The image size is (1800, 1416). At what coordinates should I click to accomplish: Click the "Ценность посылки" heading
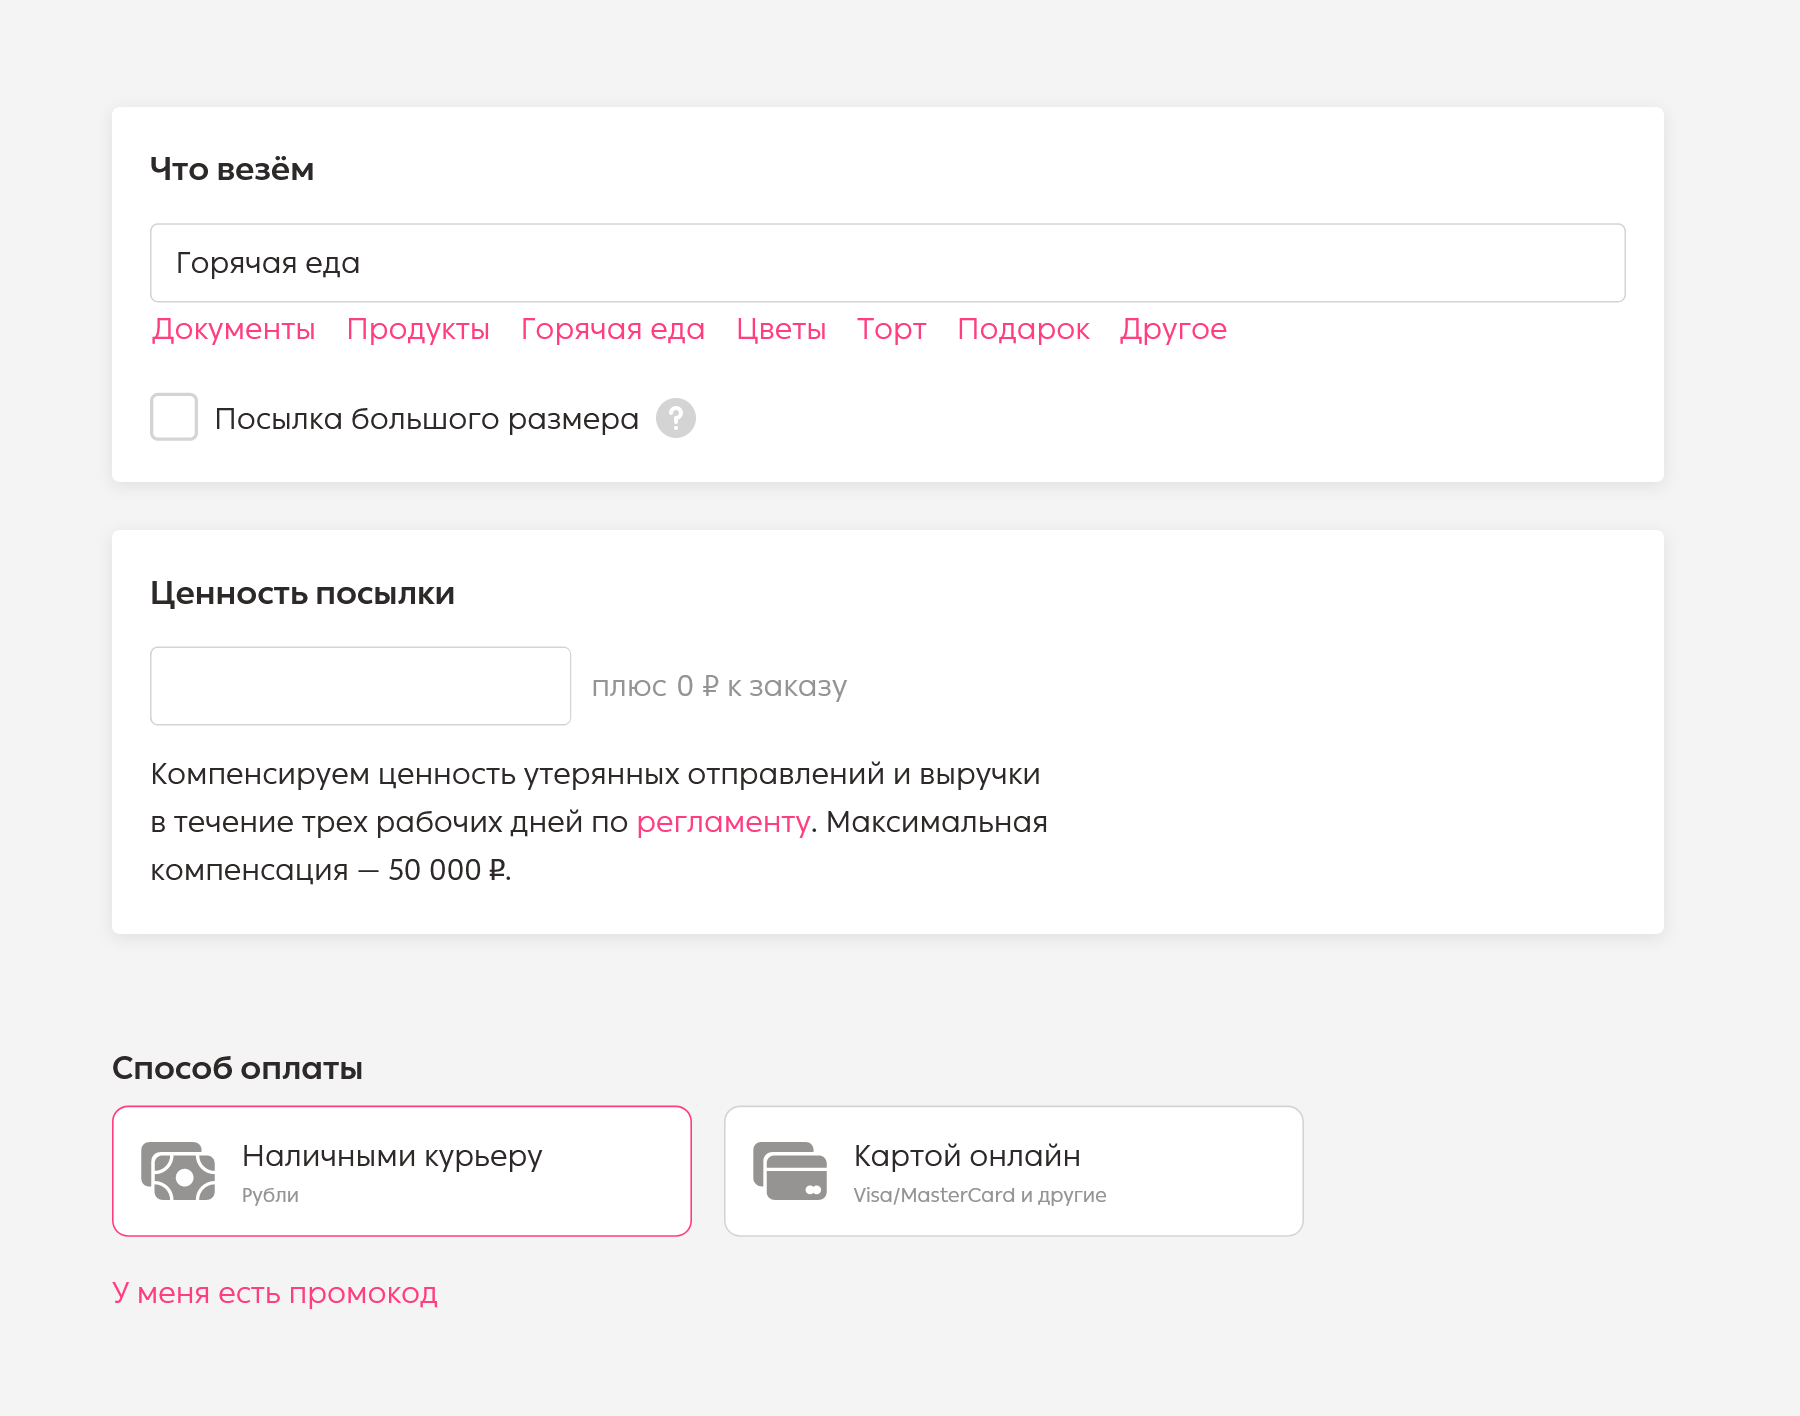point(302,593)
